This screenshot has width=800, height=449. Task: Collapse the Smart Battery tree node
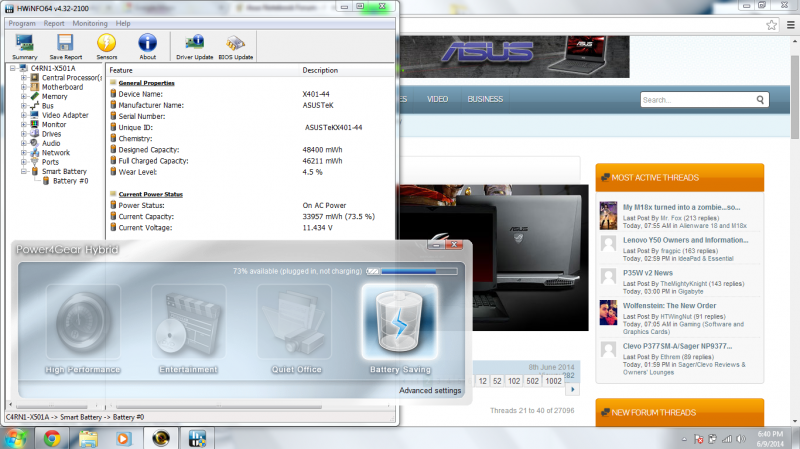(x=23, y=171)
